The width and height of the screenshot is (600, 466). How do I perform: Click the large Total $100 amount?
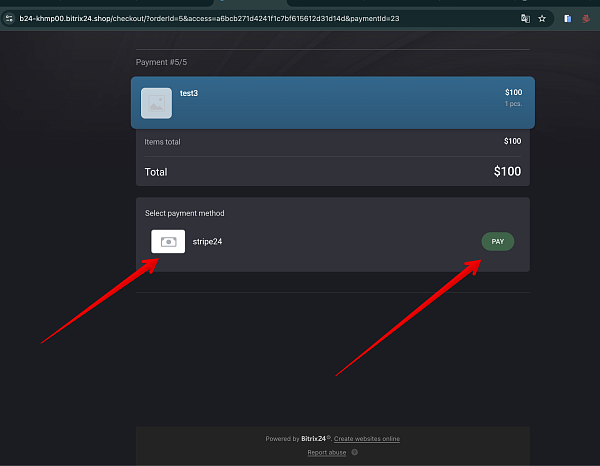[x=507, y=171]
